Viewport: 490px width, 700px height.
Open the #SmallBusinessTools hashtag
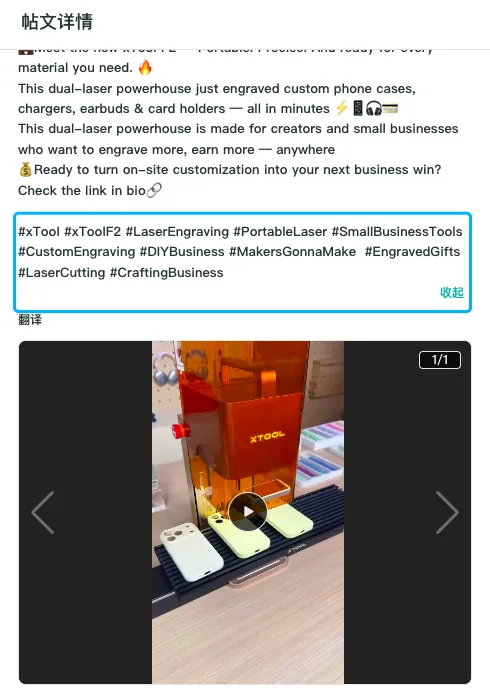[397, 232]
